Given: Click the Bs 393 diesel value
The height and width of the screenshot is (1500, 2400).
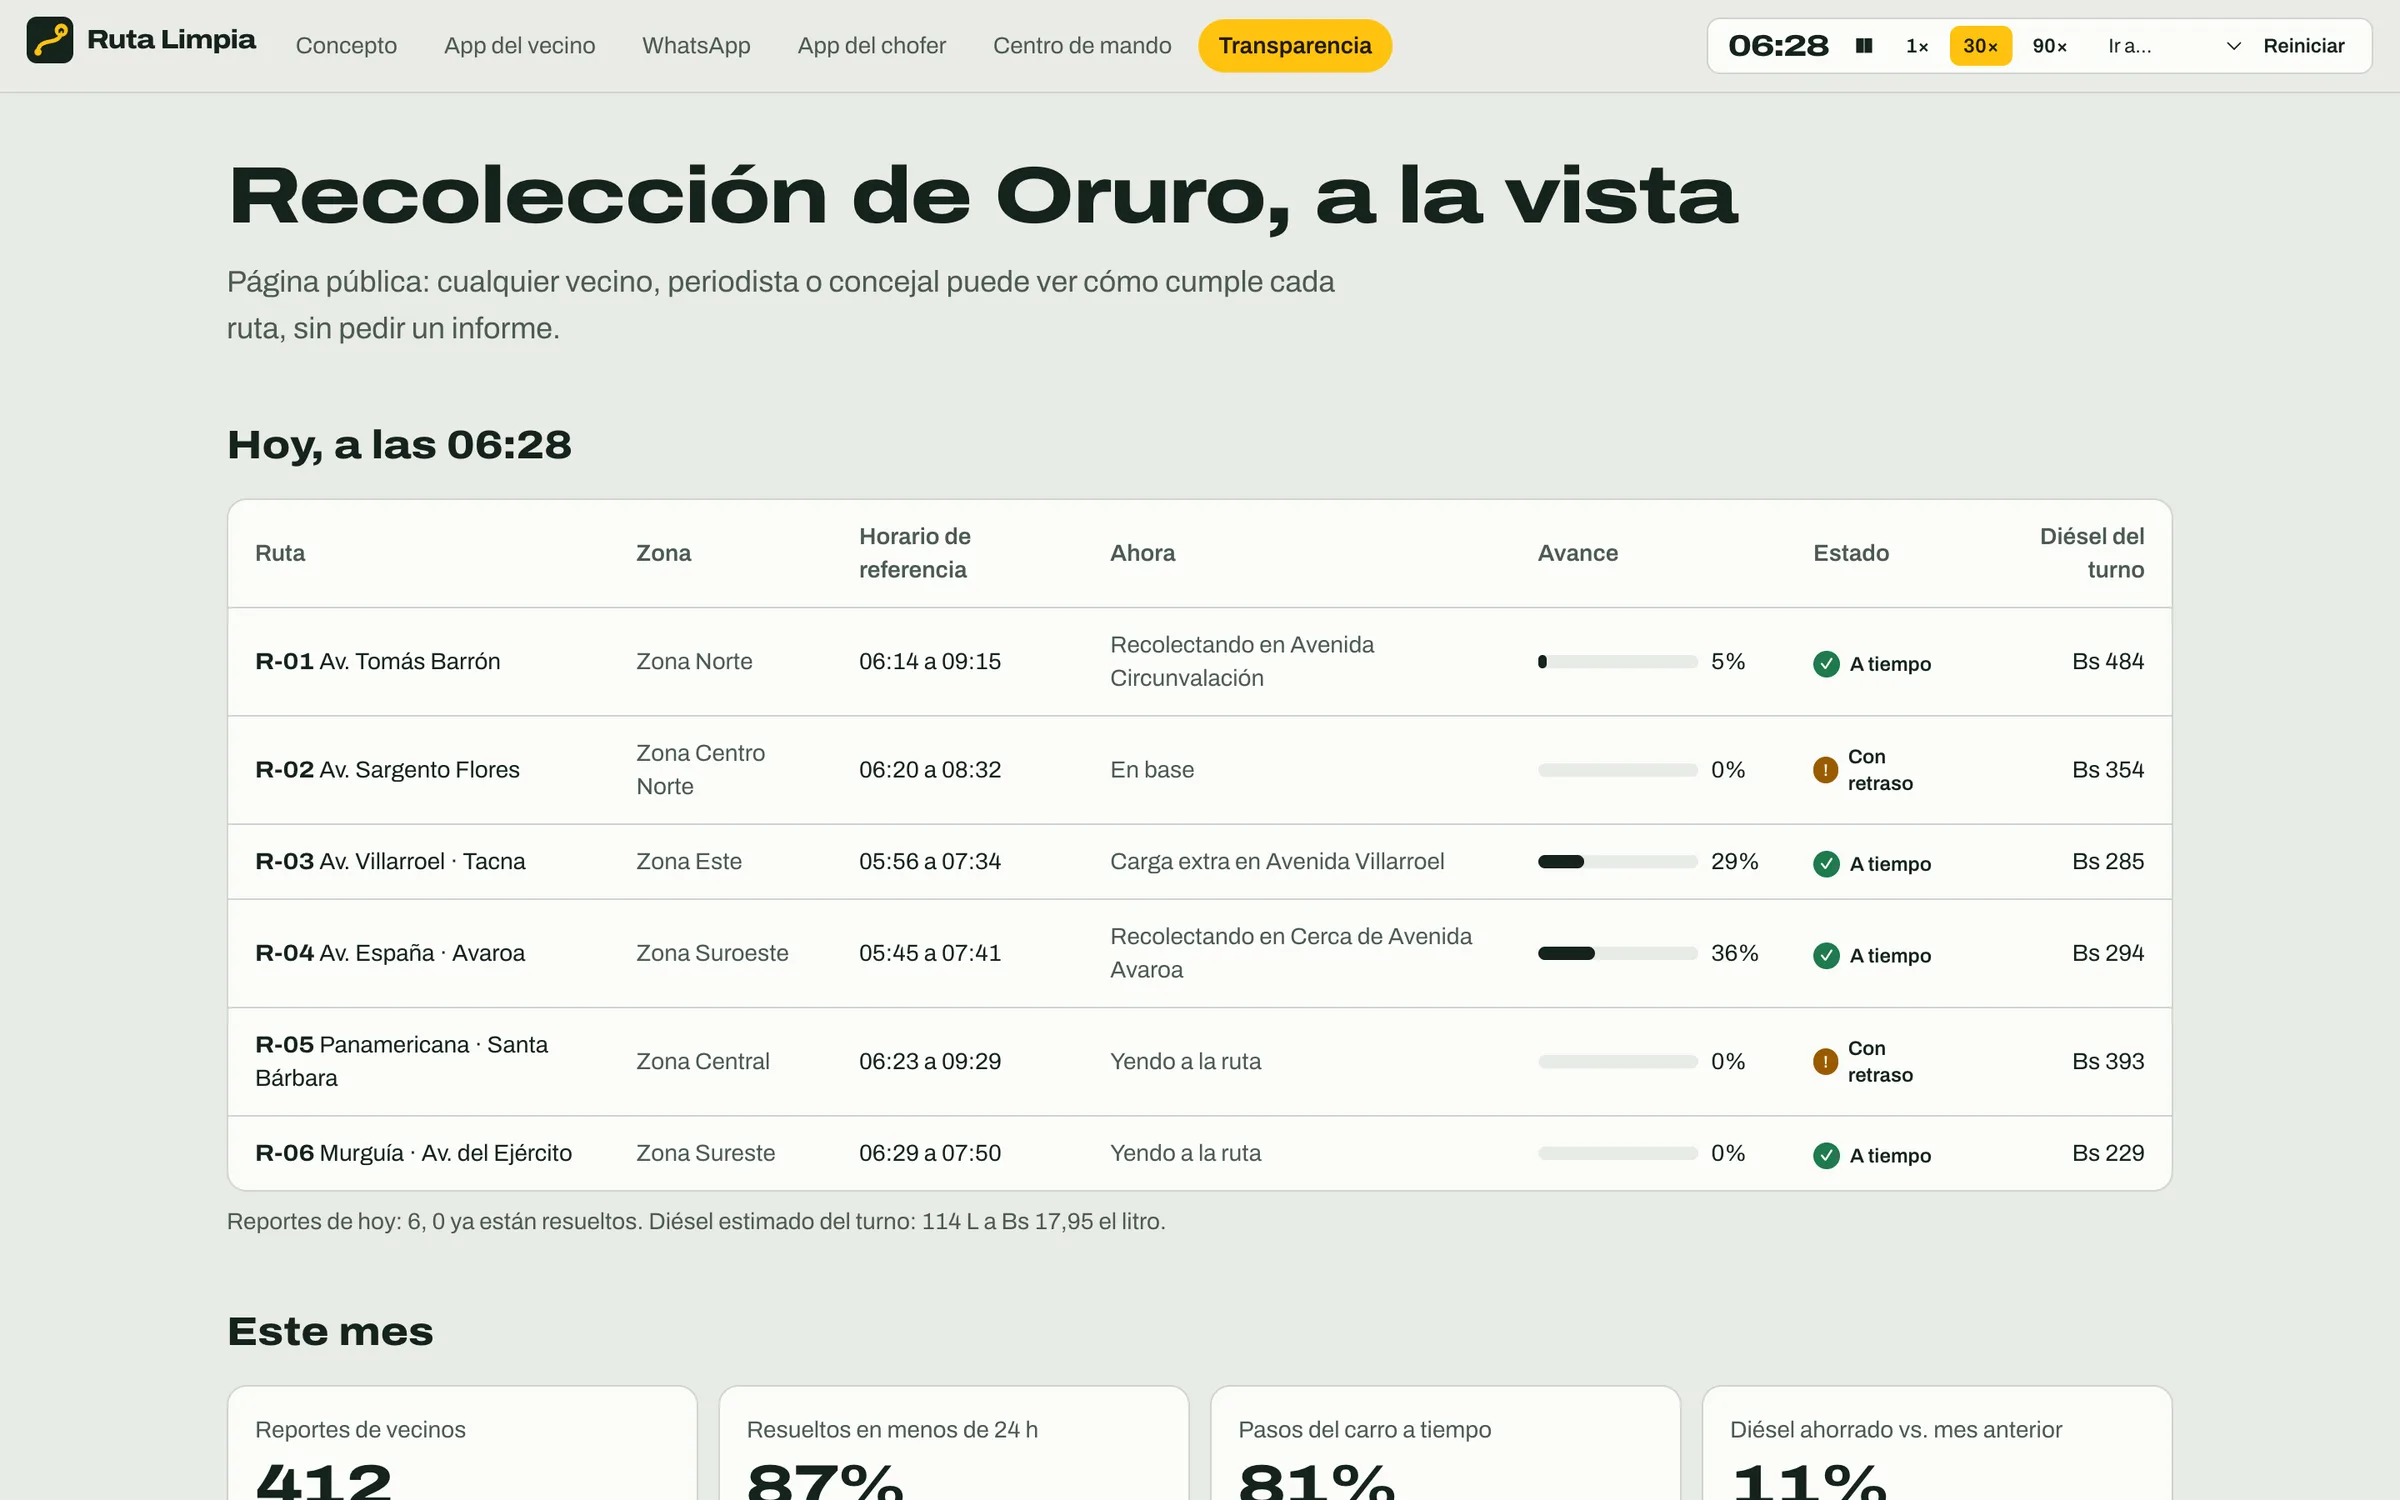Looking at the screenshot, I should click(2107, 1062).
